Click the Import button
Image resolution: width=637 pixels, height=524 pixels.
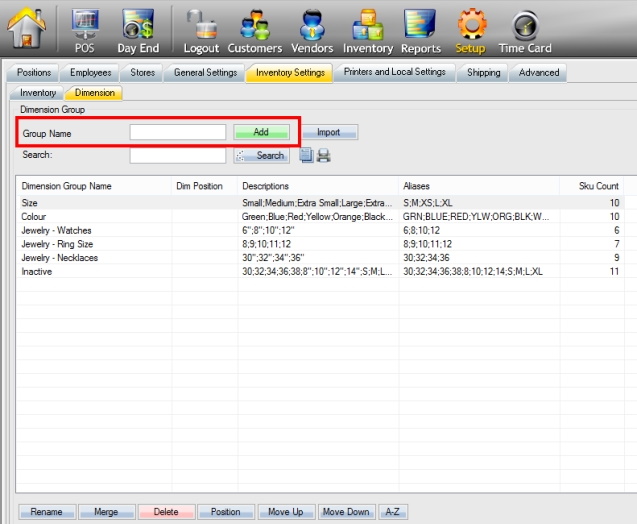point(328,132)
